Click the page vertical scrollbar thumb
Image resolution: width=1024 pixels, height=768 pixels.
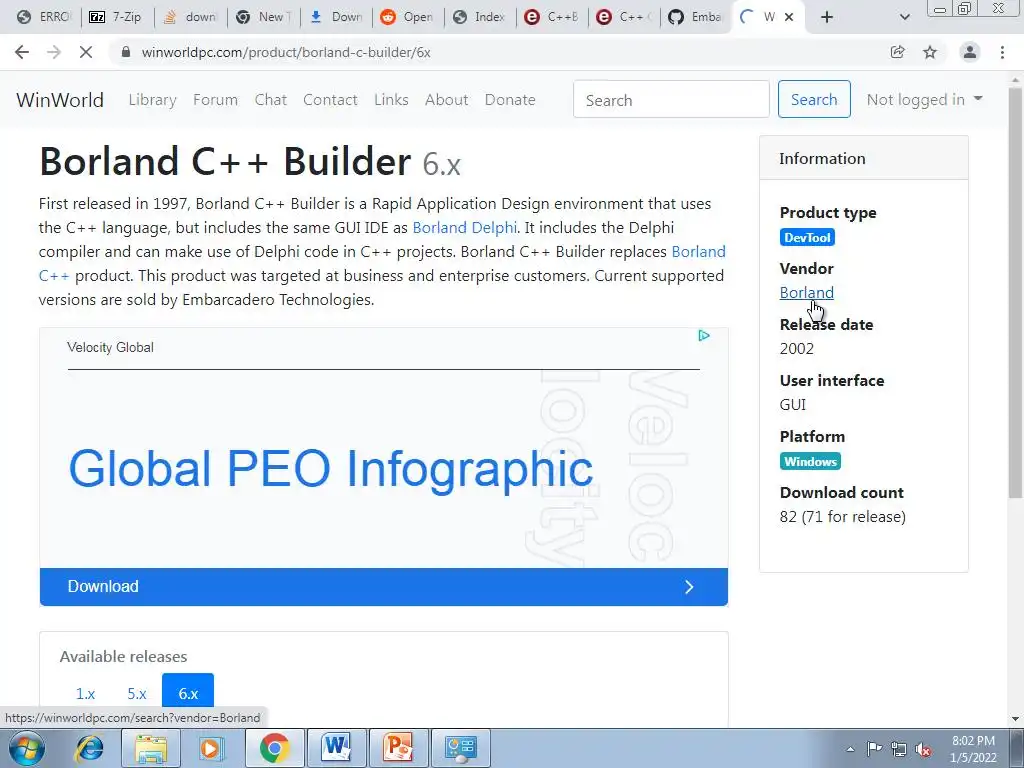(x=1016, y=292)
